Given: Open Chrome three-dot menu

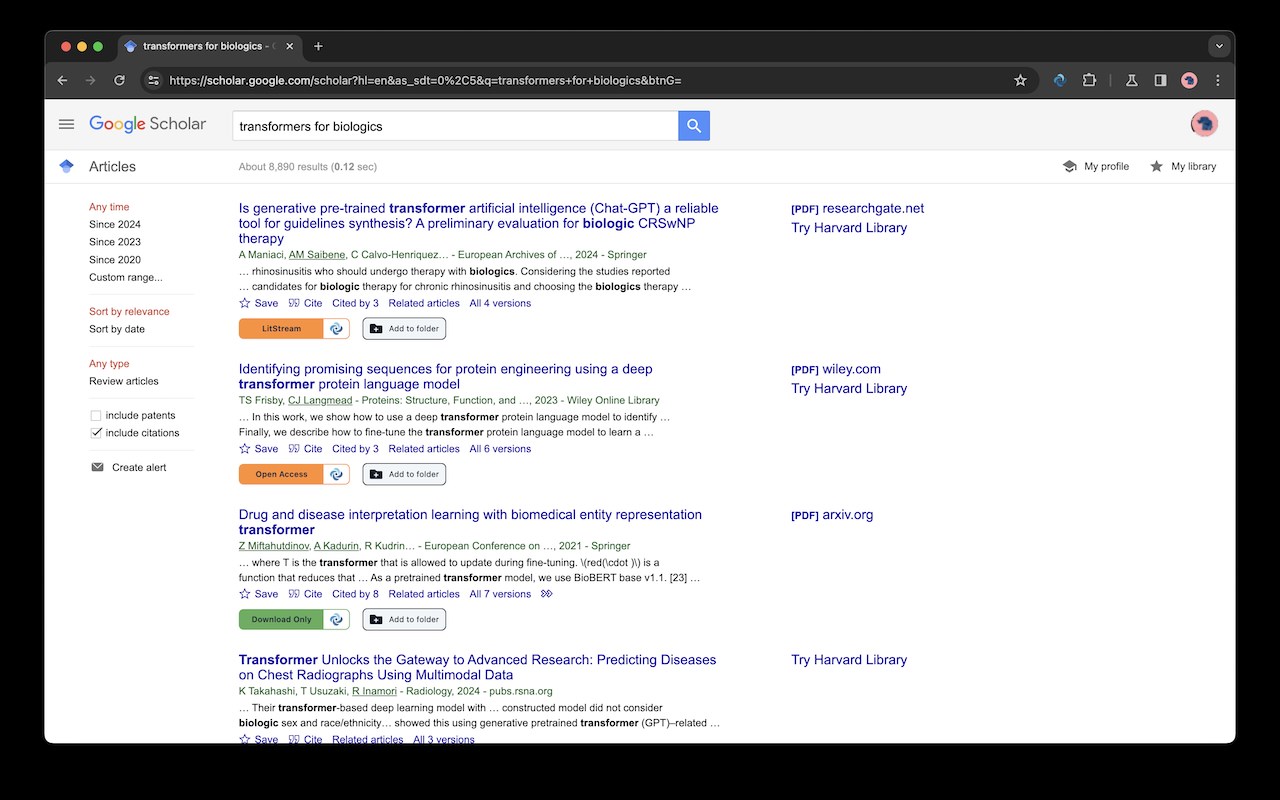Looking at the screenshot, I should click(1217, 80).
